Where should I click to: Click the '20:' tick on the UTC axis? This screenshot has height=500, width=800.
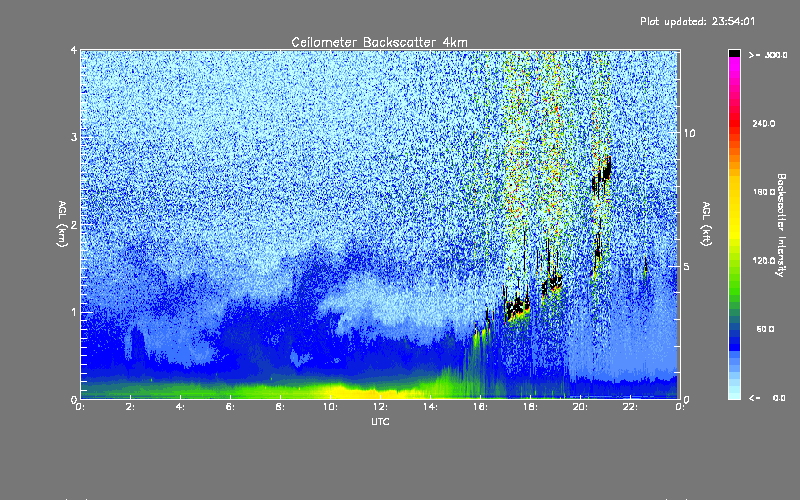tap(580, 407)
